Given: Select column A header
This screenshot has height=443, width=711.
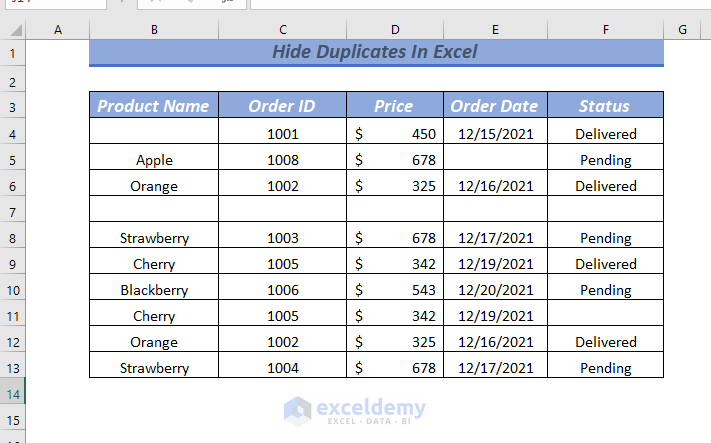Looking at the screenshot, I should coord(57,30).
